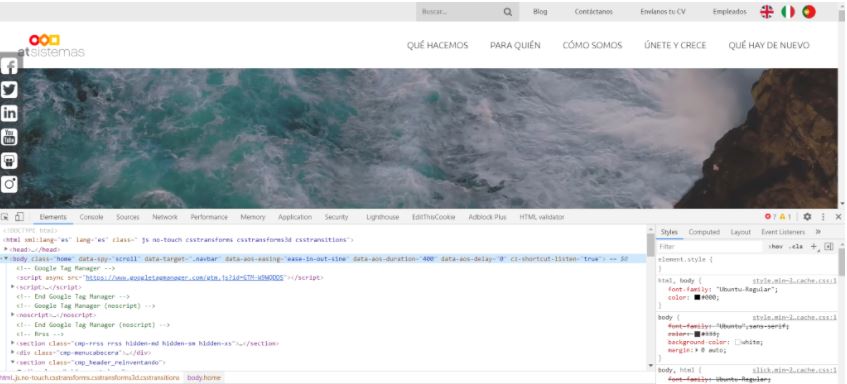This screenshot has height=384, width=847.
Task: Expand the cmp-menucabecera div node
Action: pos(13,353)
